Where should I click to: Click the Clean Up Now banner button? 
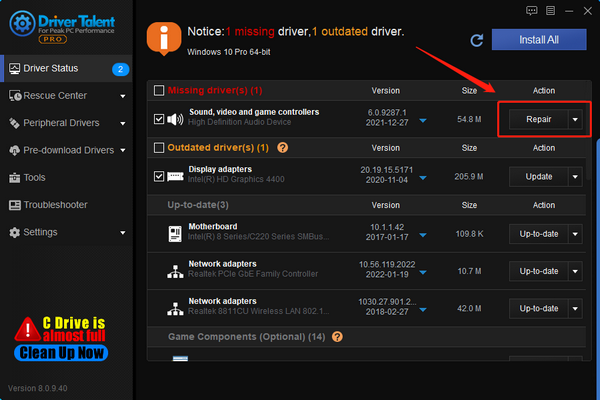pyautogui.click(x=61, y=353)
